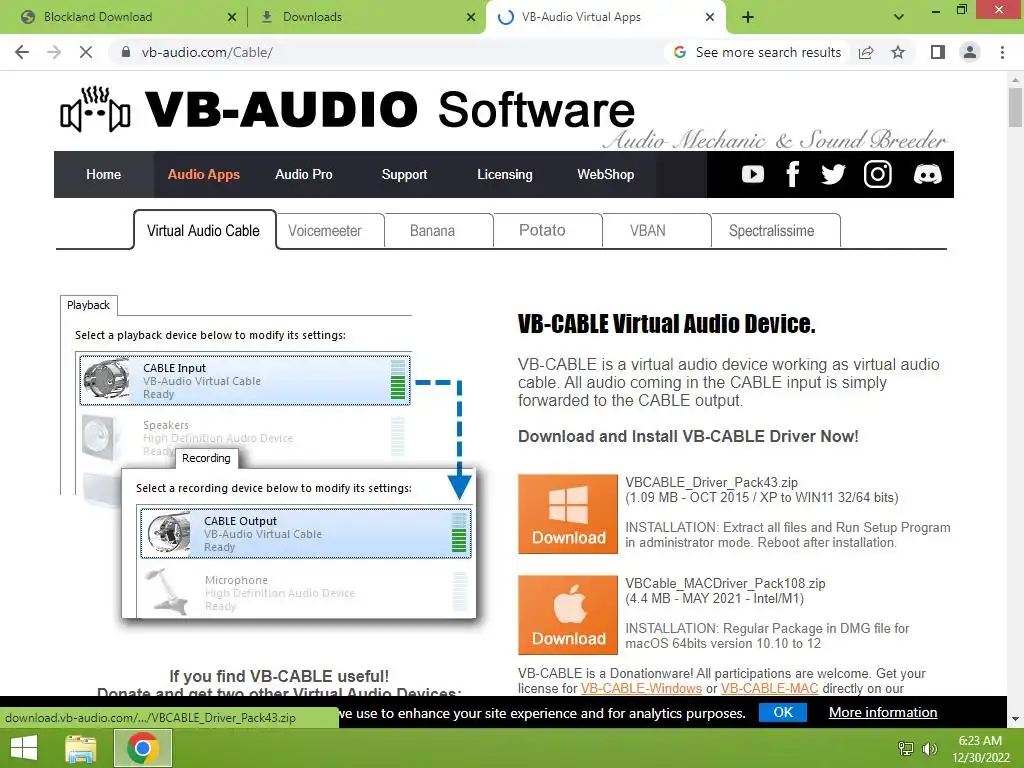Bookmark this page with the star icon

(898, 52)
